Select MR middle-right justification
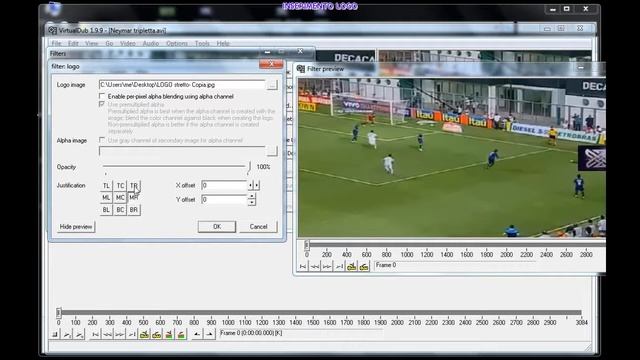This screenshot has height=360, width=640. pyautogui.click(x=134, y=198)
